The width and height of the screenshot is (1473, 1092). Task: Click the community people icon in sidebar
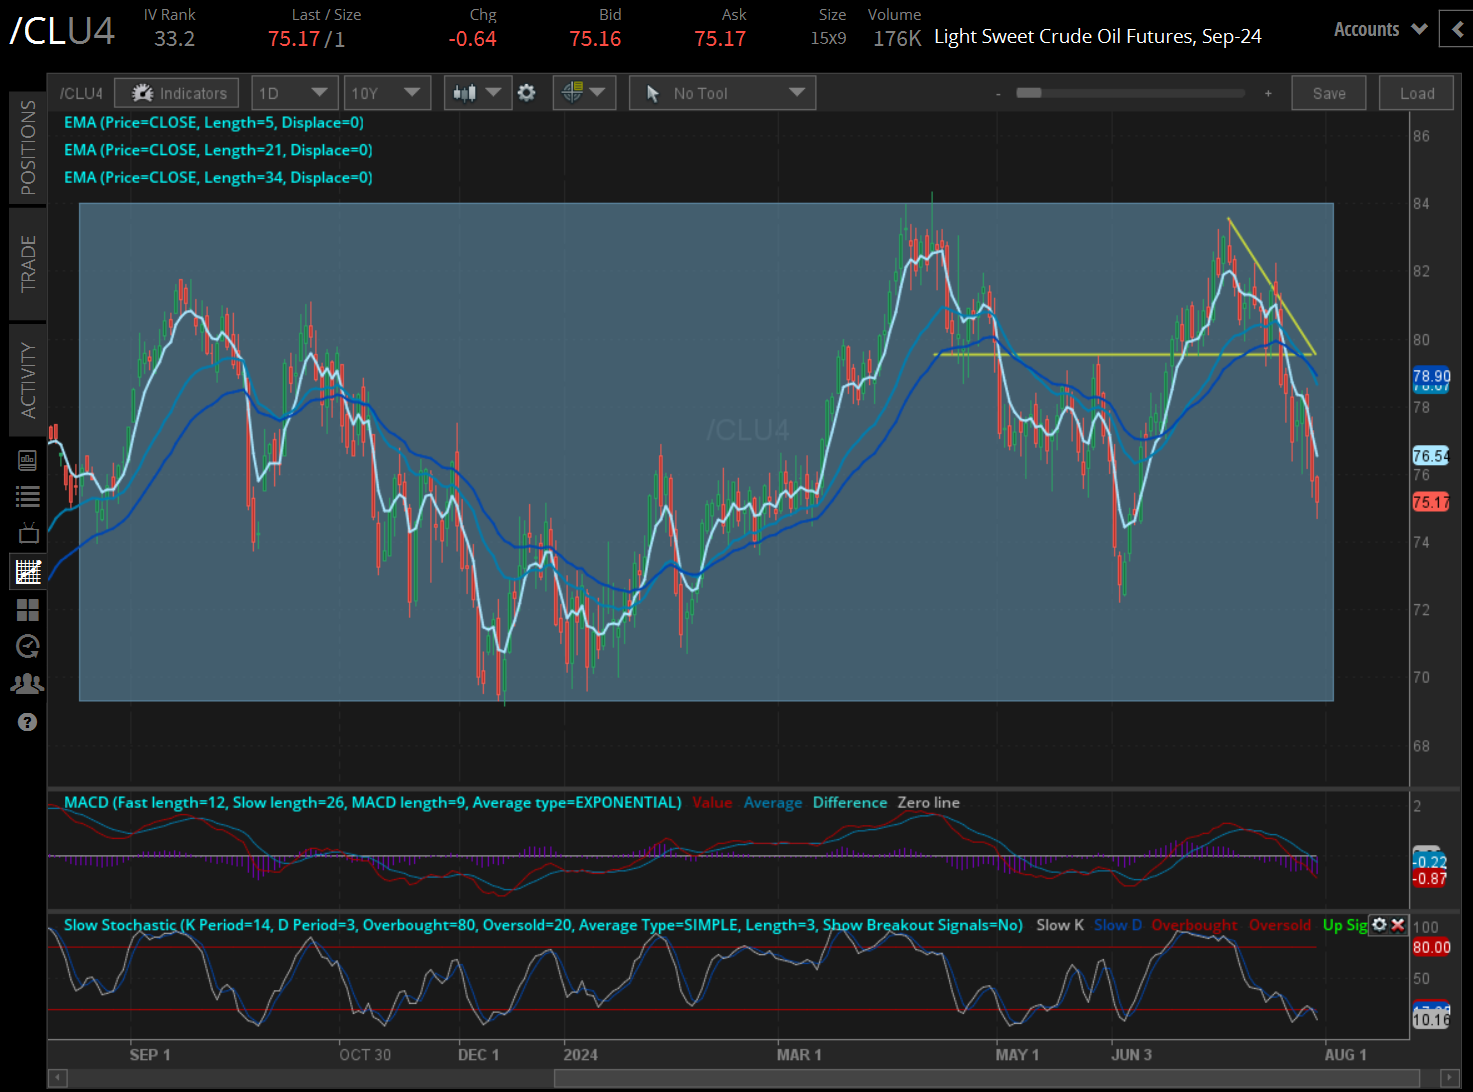pyautogui.click(x=27, y=682)
